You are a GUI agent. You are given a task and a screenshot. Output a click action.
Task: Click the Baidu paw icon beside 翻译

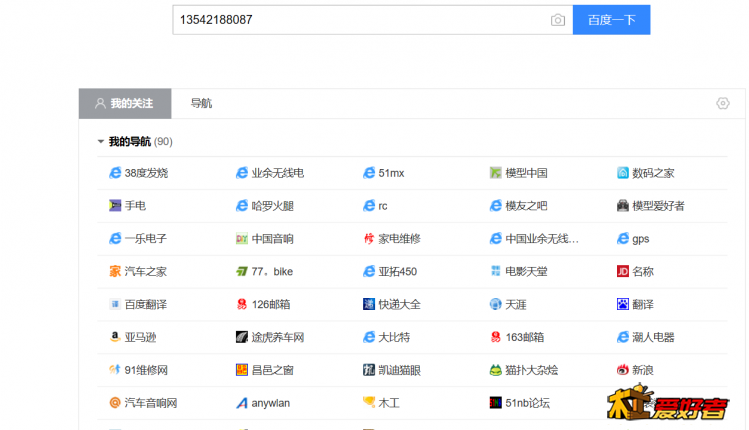click(623, 304)
